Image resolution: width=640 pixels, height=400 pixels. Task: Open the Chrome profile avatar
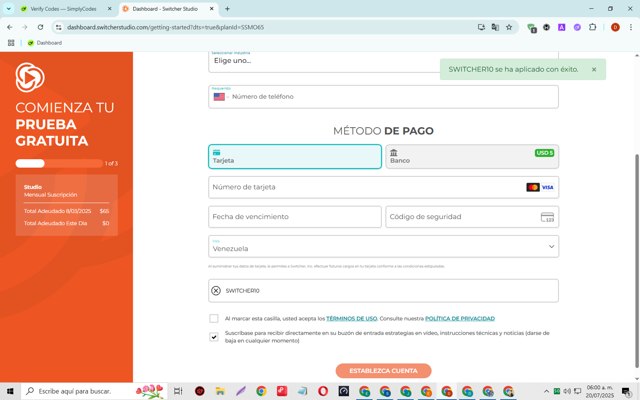pos(615,27)
